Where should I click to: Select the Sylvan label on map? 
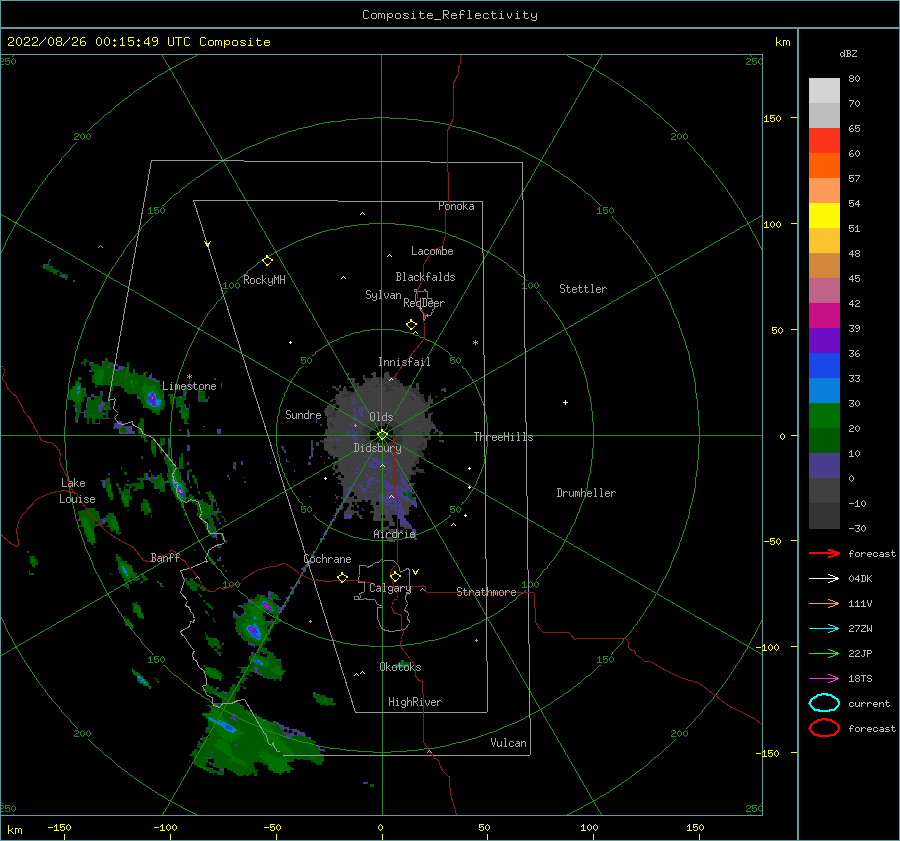click(x=383, y=295)
